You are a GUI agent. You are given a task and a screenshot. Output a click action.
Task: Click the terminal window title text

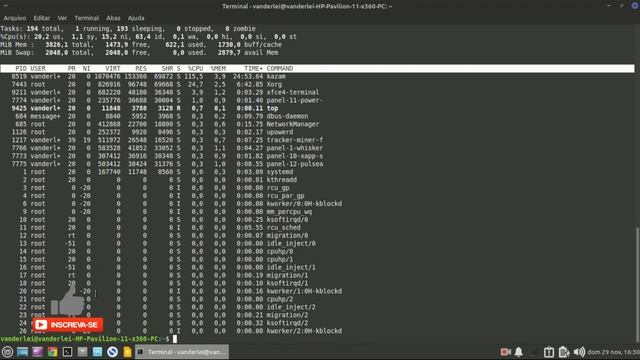307,6
